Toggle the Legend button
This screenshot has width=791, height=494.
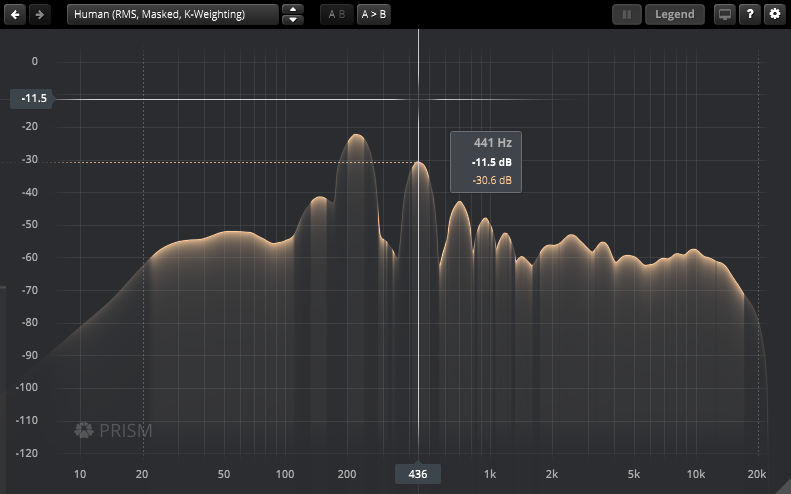(675, 15)
